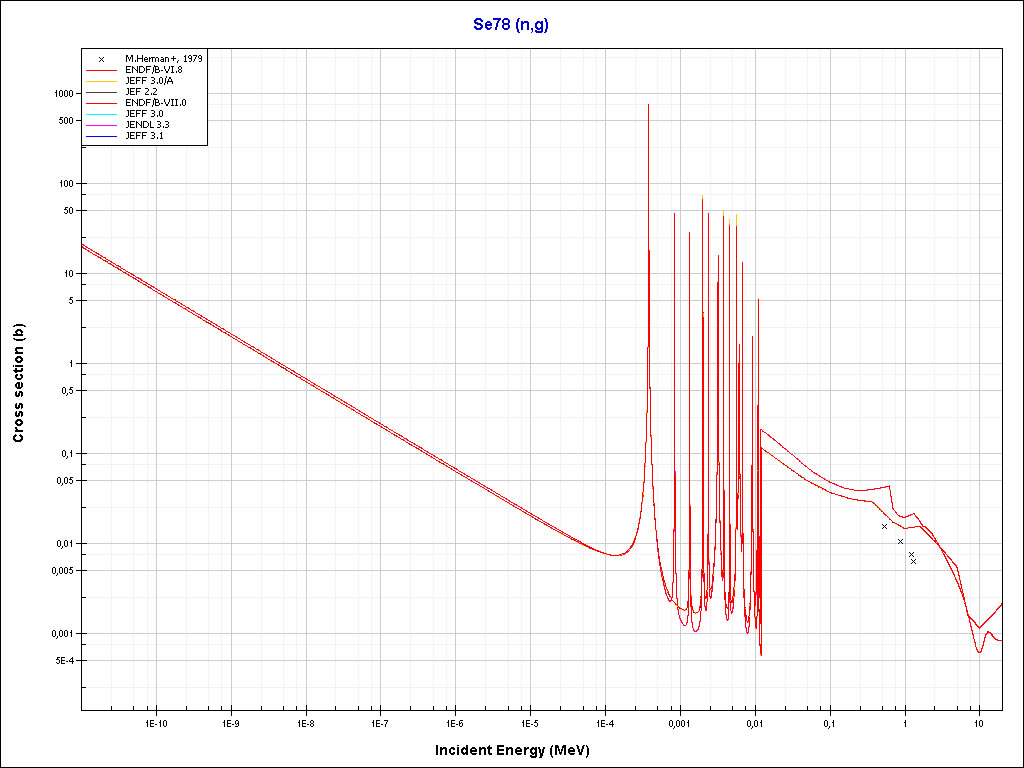Viewport: 1024px width, 768px height.
Task: Click the x-axis tick label 10
Action: [x=979, y=723]
